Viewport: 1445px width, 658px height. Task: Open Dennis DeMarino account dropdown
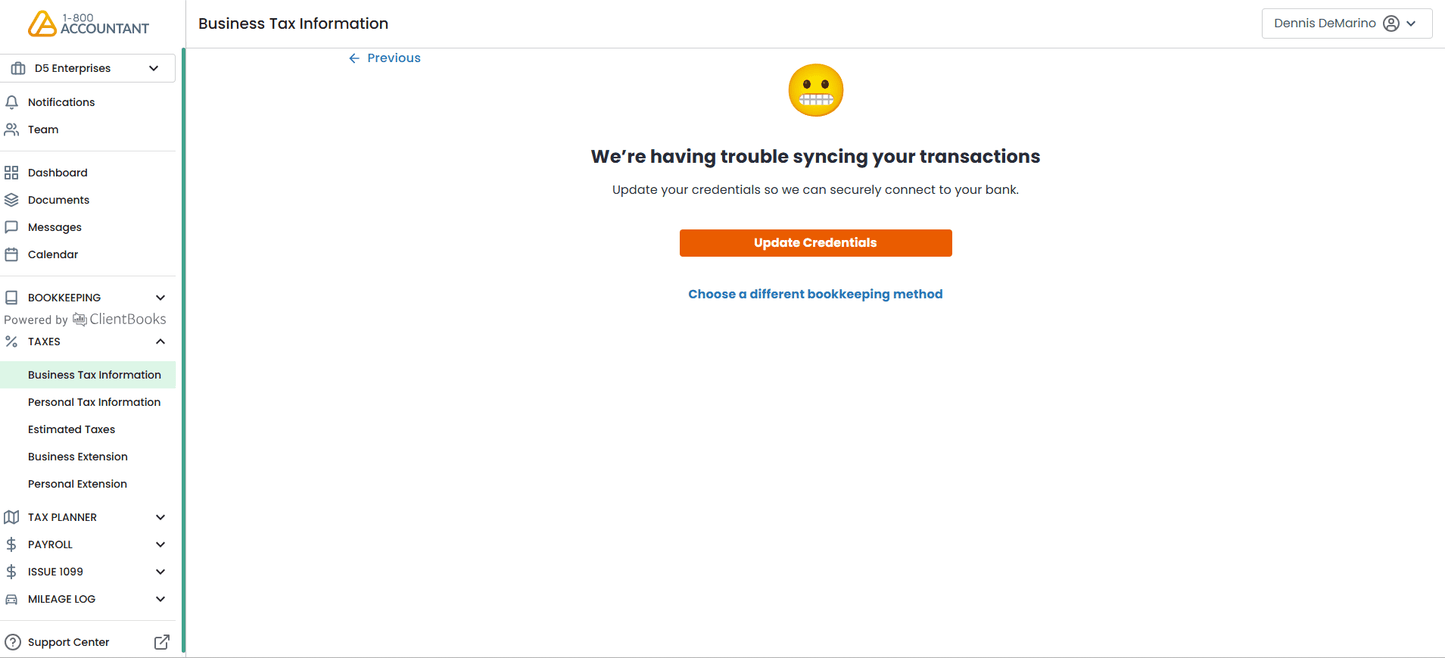pos(1345,24)
